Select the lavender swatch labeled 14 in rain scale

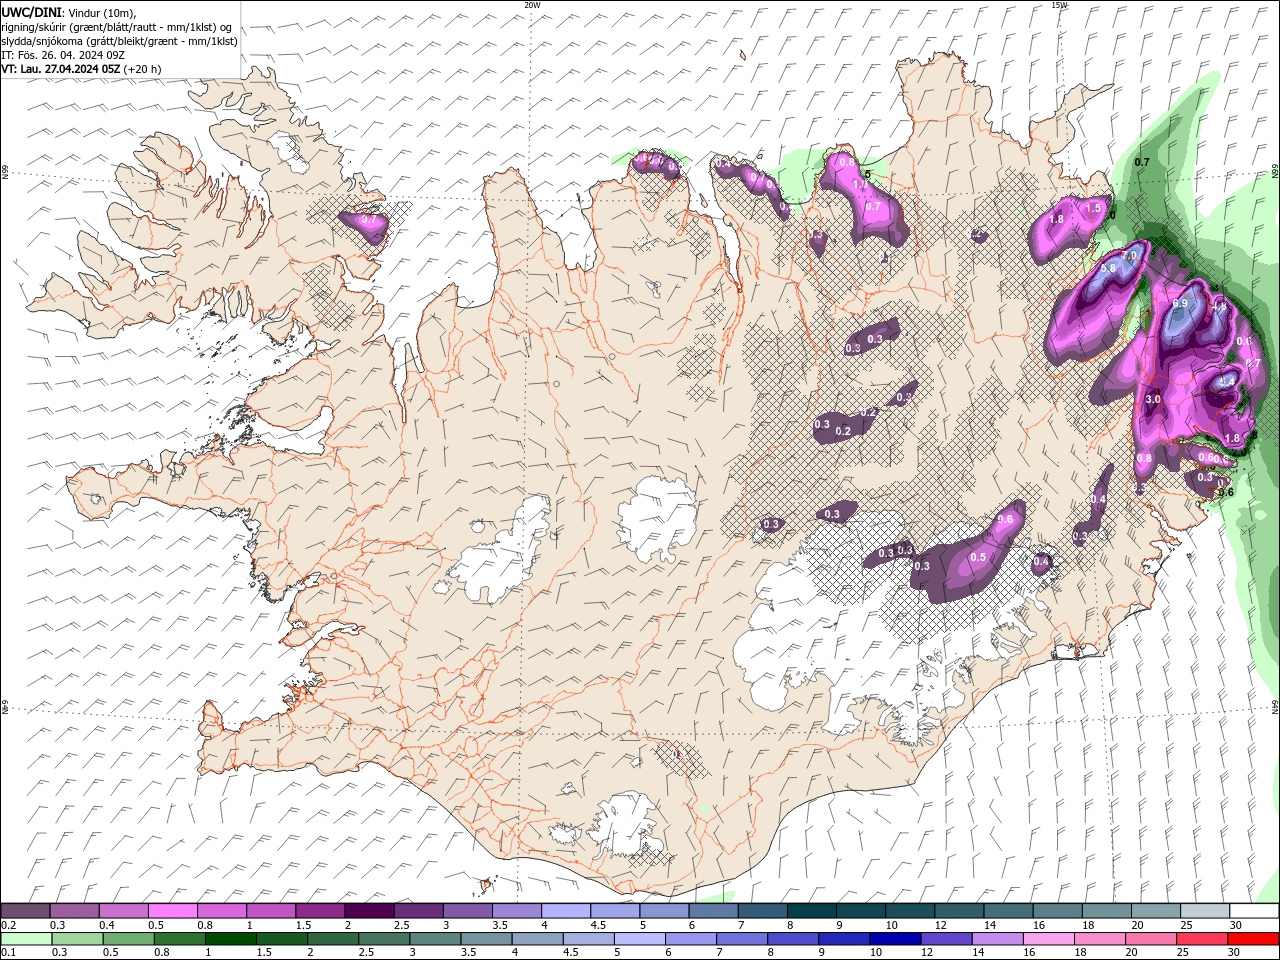tap(998, 939)
